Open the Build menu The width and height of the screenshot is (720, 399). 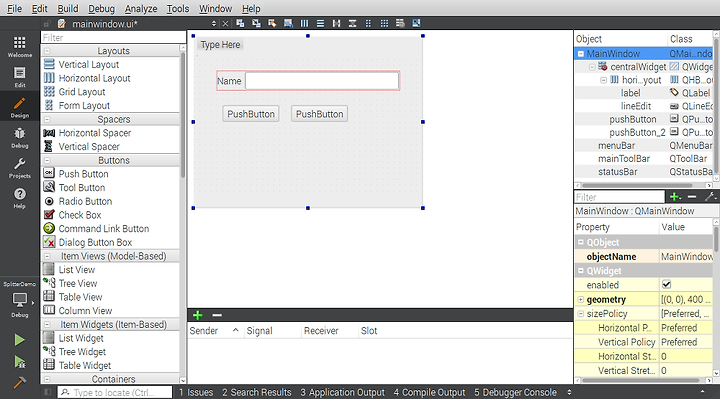[68, 8]
